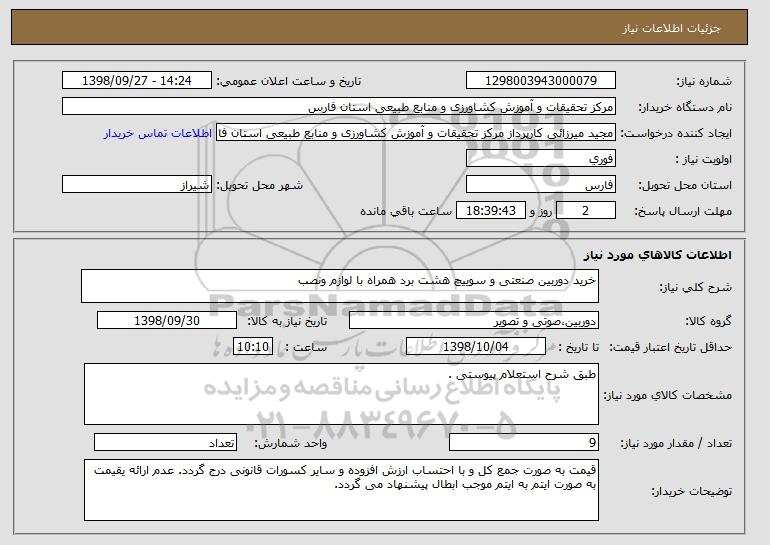Click the label تاریخ نیاز به کالا
Viewport: 770px width, 545px height.
pyautogui.click(x=287, y=321)
